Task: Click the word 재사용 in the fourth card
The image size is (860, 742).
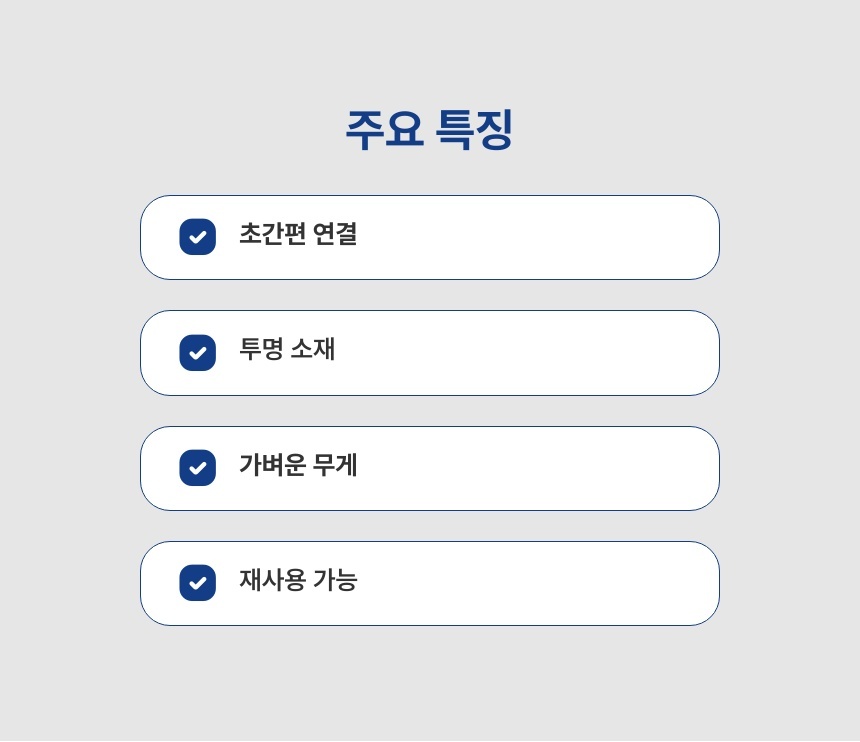Action: (x=272, y=580)
